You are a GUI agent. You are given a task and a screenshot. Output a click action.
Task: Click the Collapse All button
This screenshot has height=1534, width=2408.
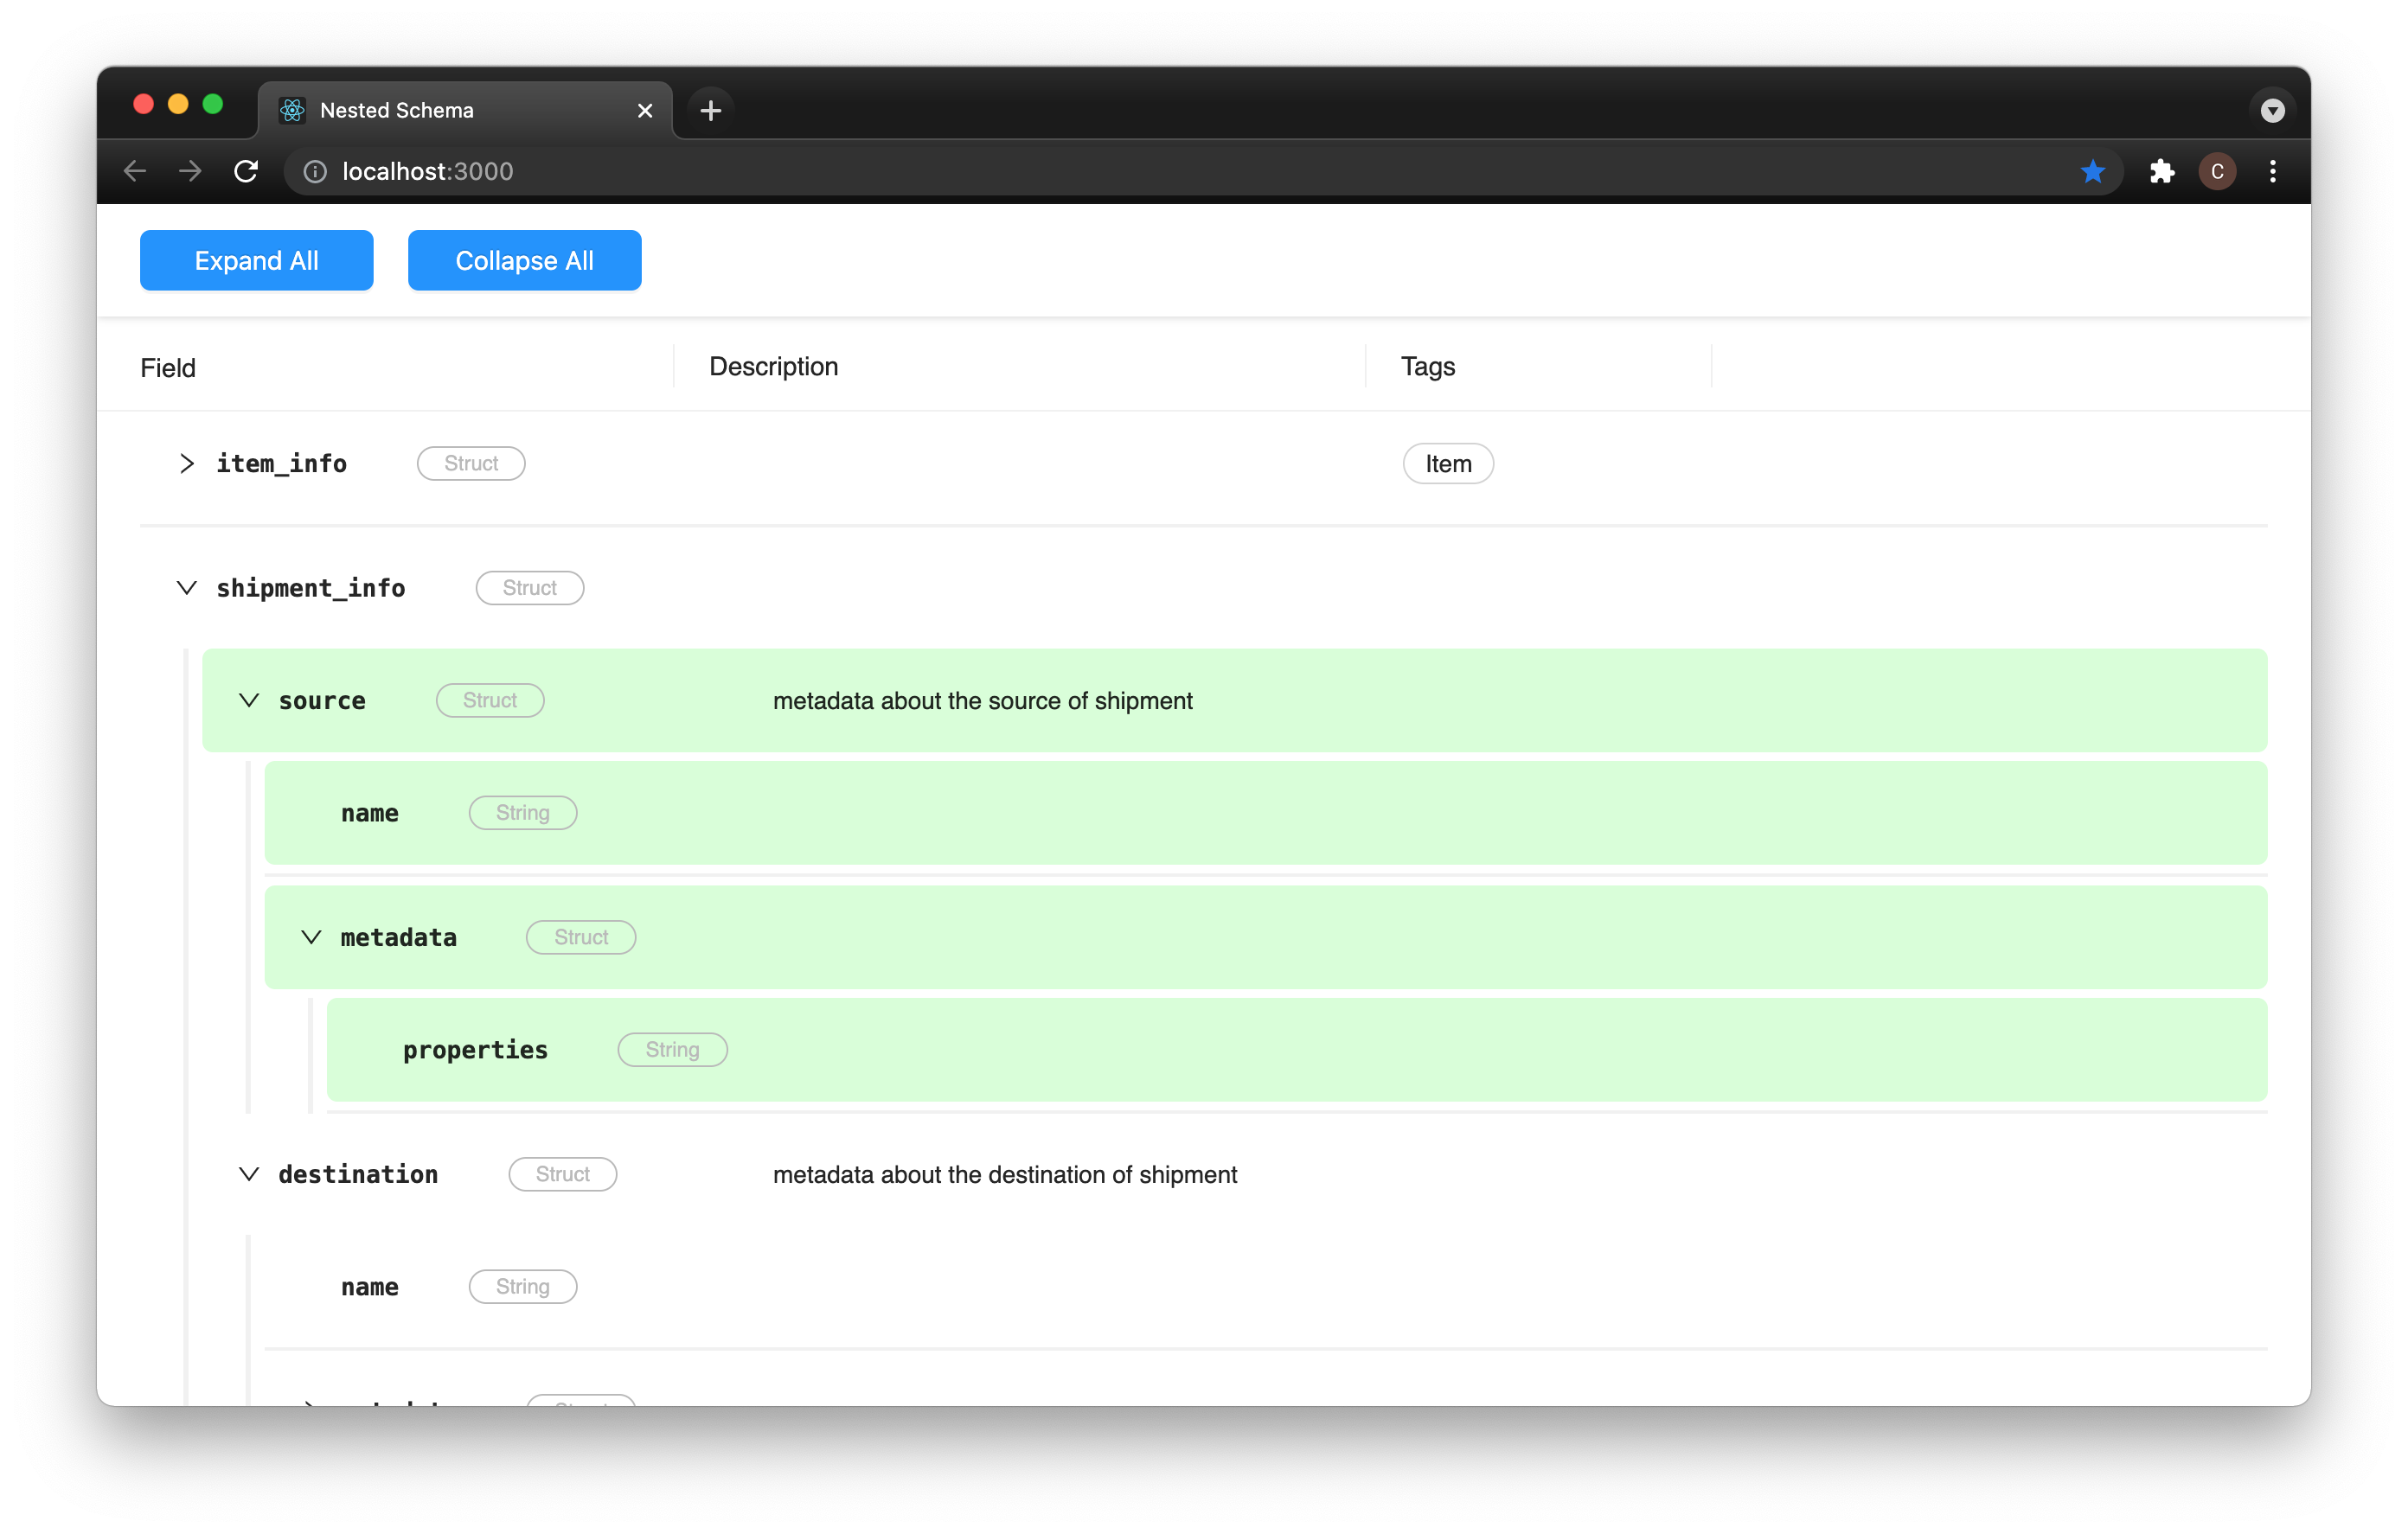click(524, 260)
